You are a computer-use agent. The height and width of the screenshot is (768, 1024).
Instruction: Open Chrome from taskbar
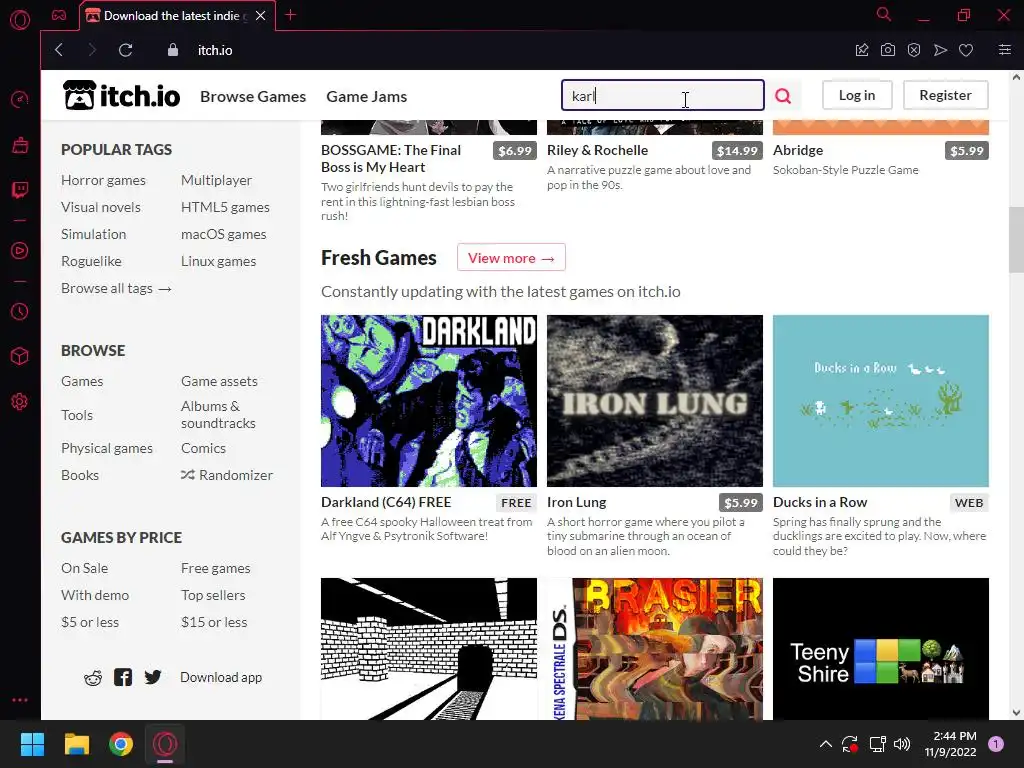[x=121, y=744]
